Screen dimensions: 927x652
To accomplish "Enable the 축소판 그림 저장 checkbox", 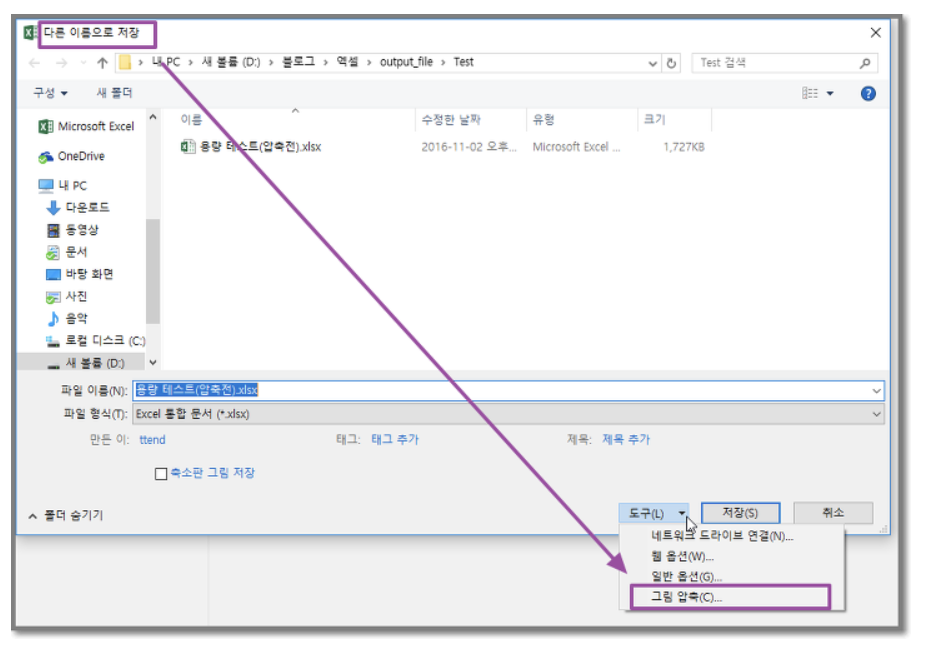I will [161, 473].
